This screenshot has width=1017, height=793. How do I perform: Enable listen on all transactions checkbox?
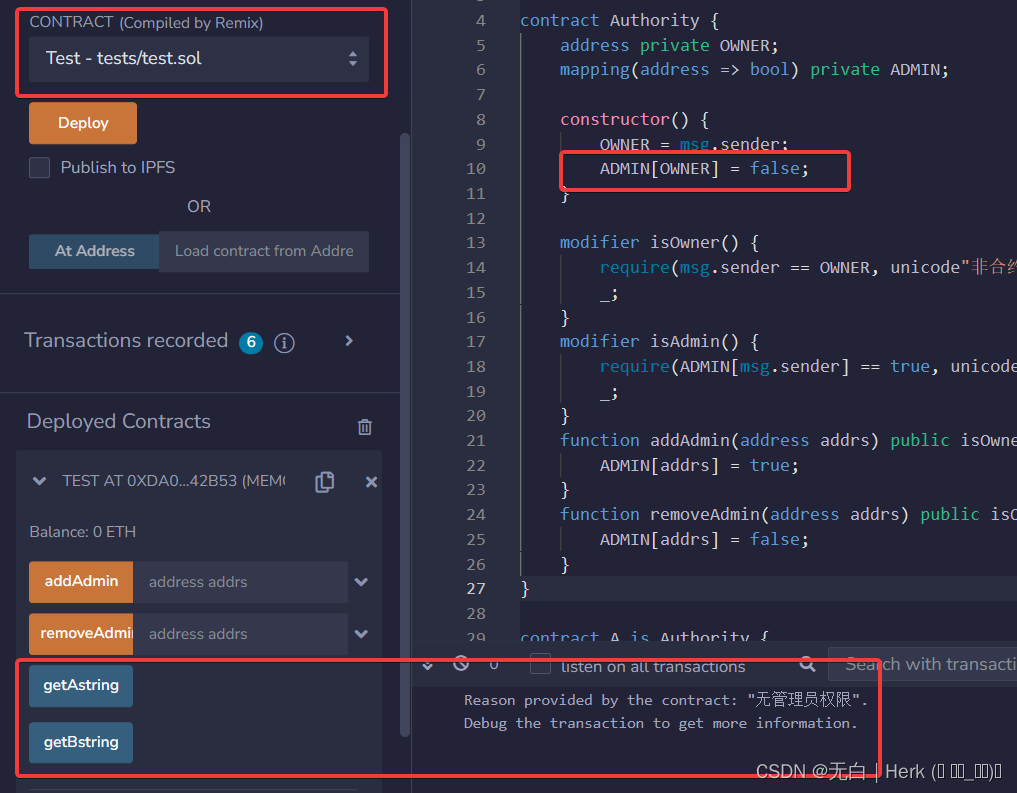point(540,664)
